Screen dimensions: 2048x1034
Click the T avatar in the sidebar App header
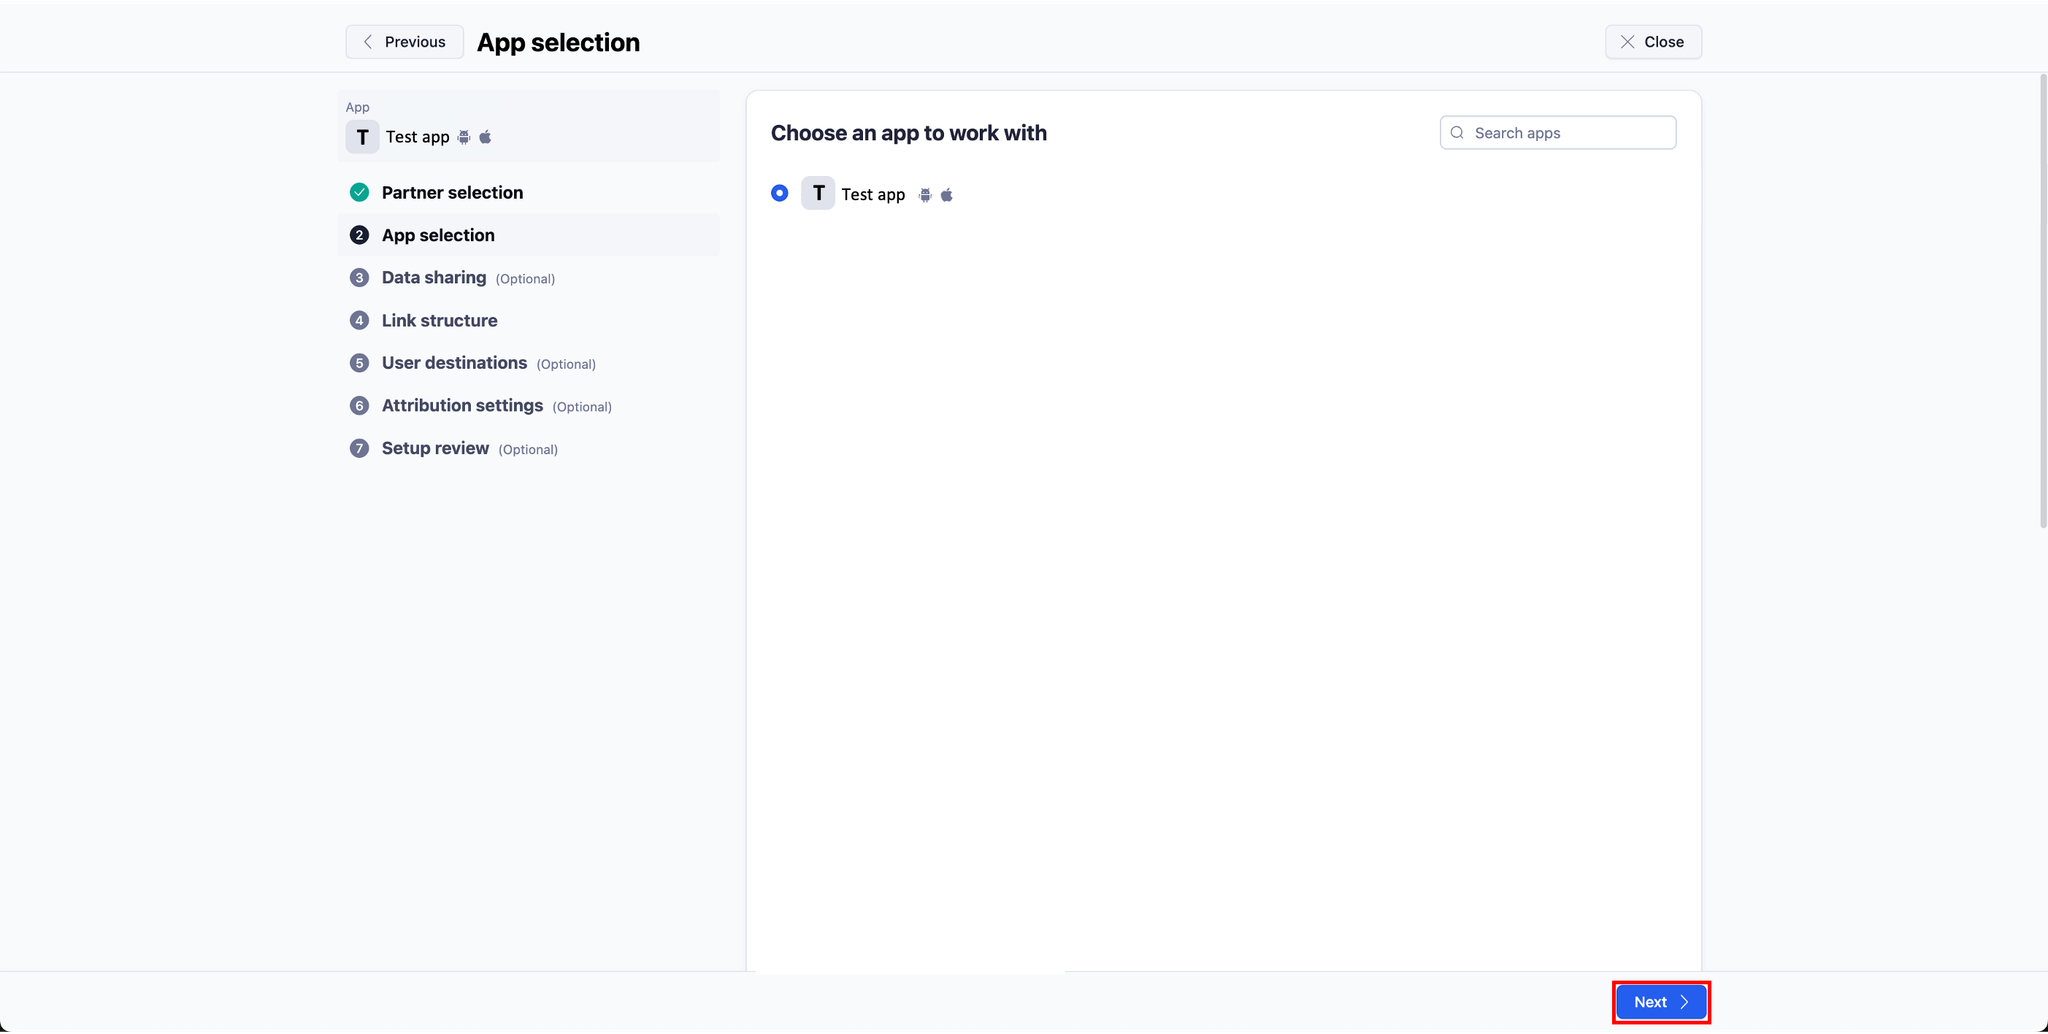tap(362, 137)
